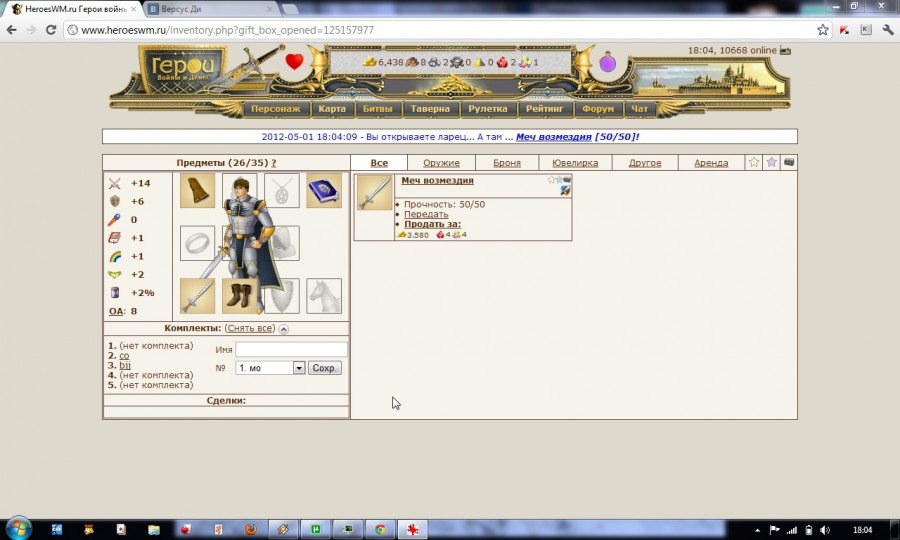Viewport: 900px width, 540px height.
Task: Click the Меч возмездия sword thumbnail
Action: click(374, 193)
